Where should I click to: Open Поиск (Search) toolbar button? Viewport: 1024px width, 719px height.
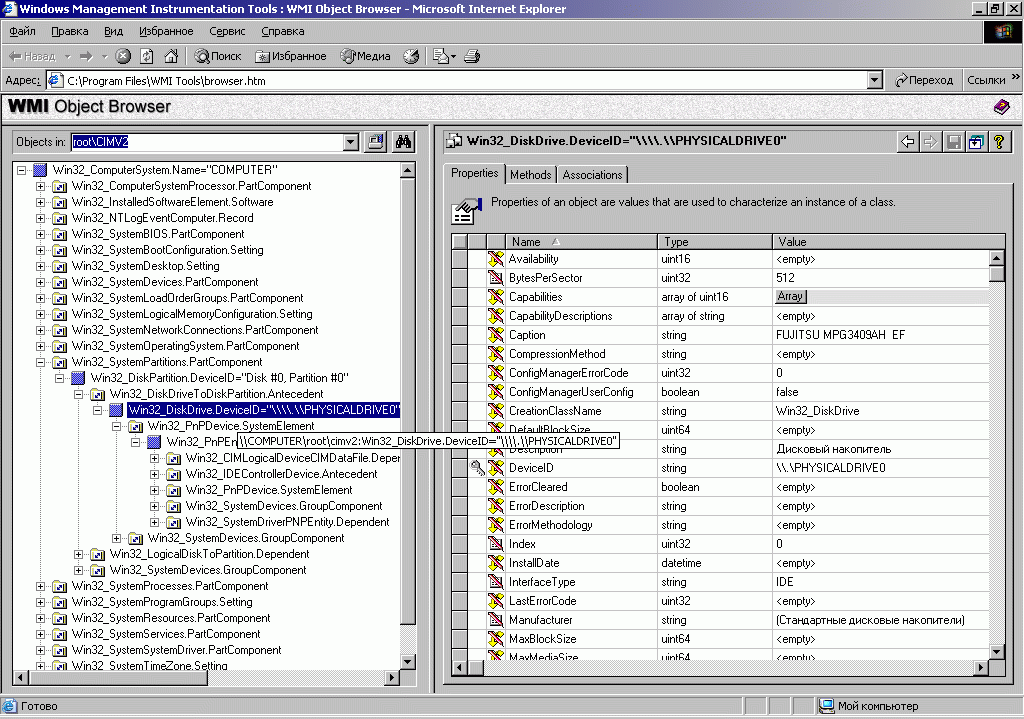(218, 56)
